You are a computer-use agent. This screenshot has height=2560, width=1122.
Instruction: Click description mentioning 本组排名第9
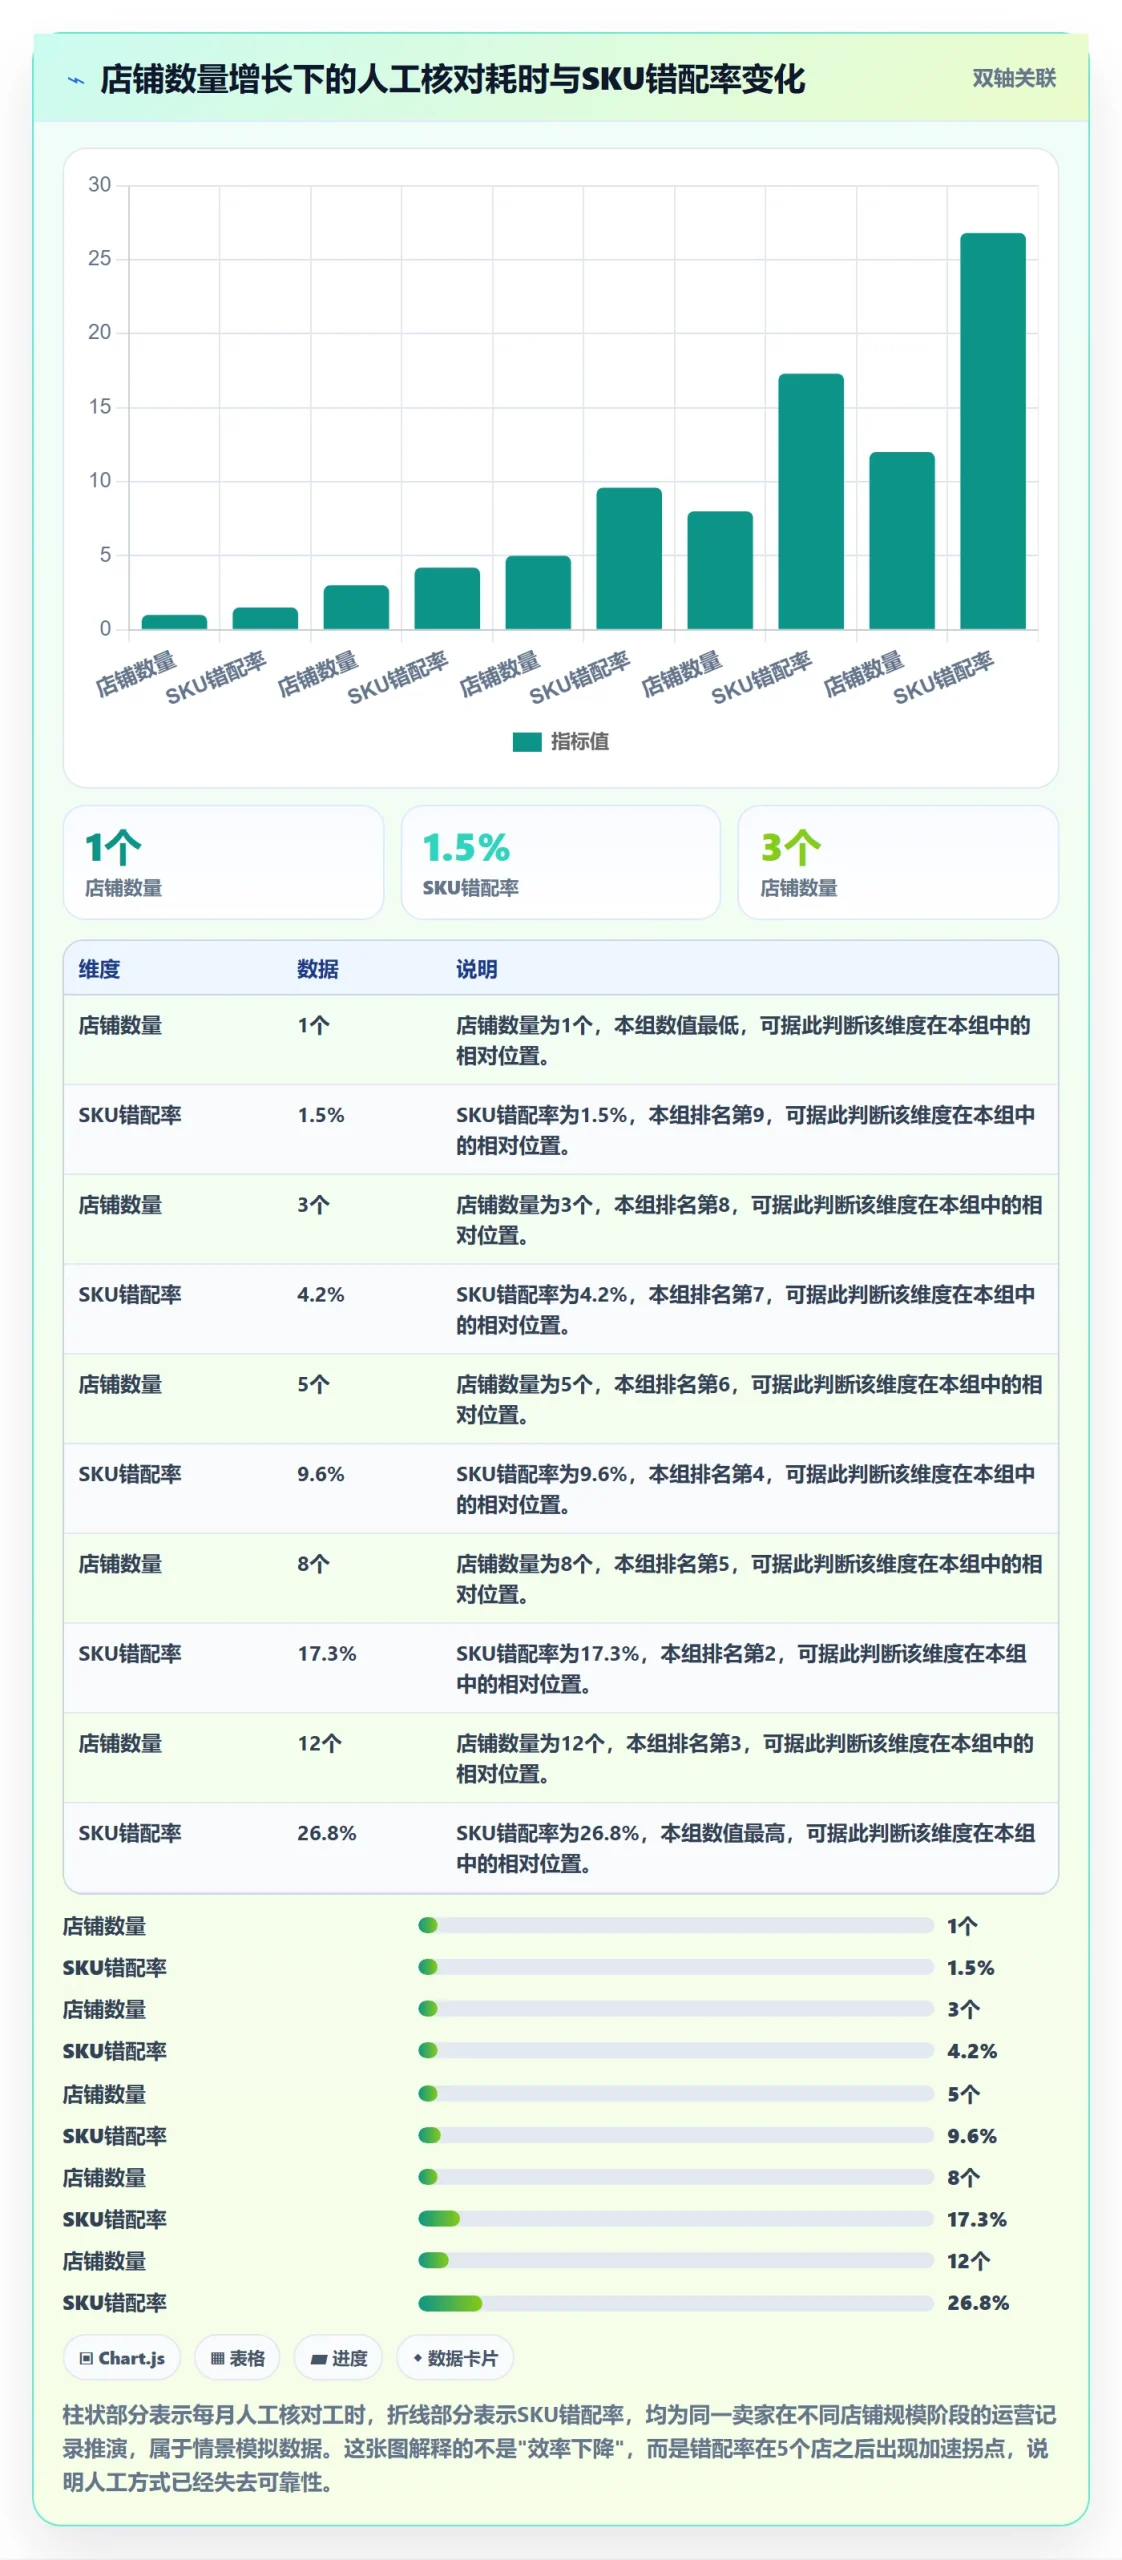[x=745, y=1129]
